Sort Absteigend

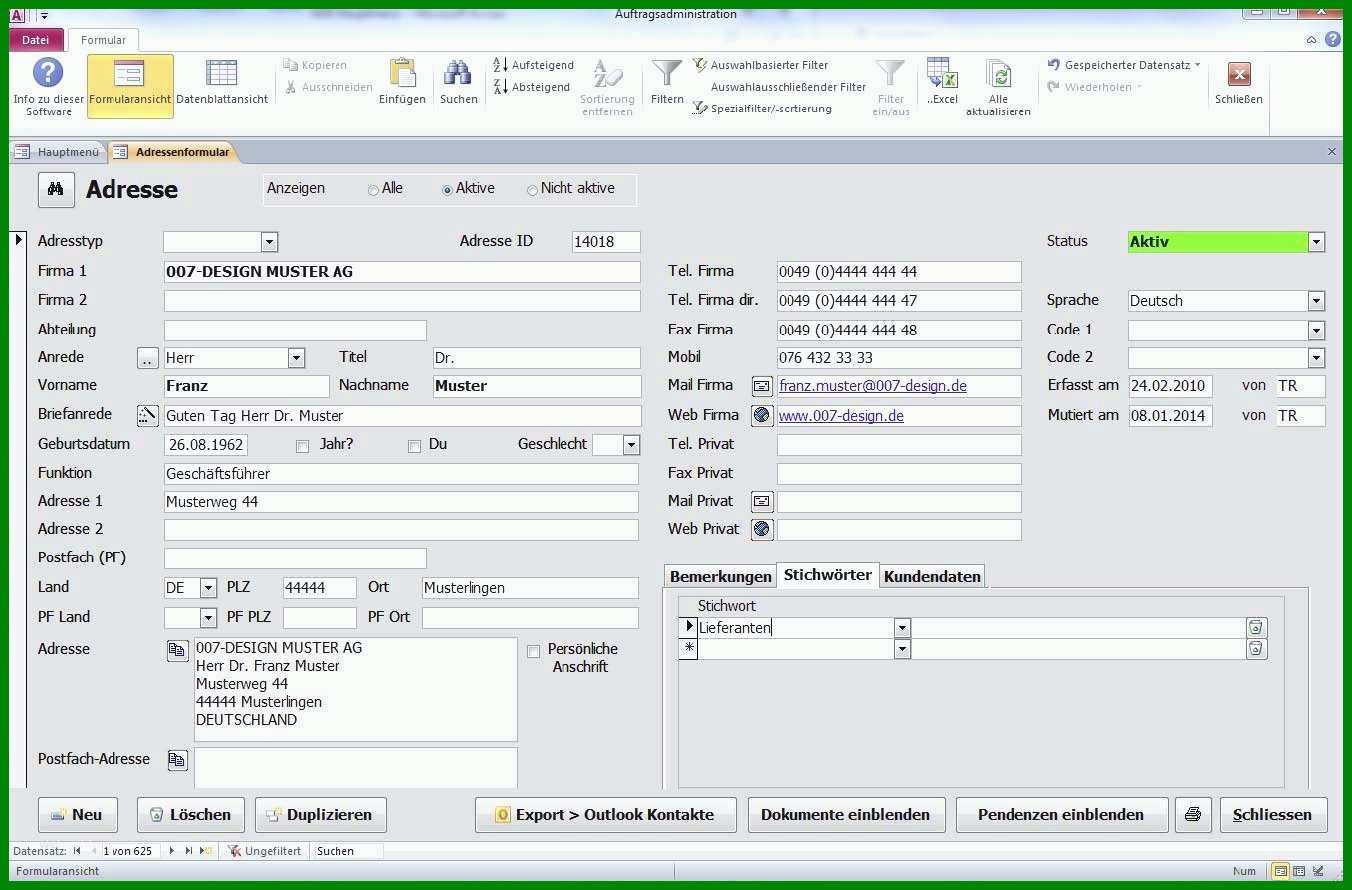(x=532, y=88)
